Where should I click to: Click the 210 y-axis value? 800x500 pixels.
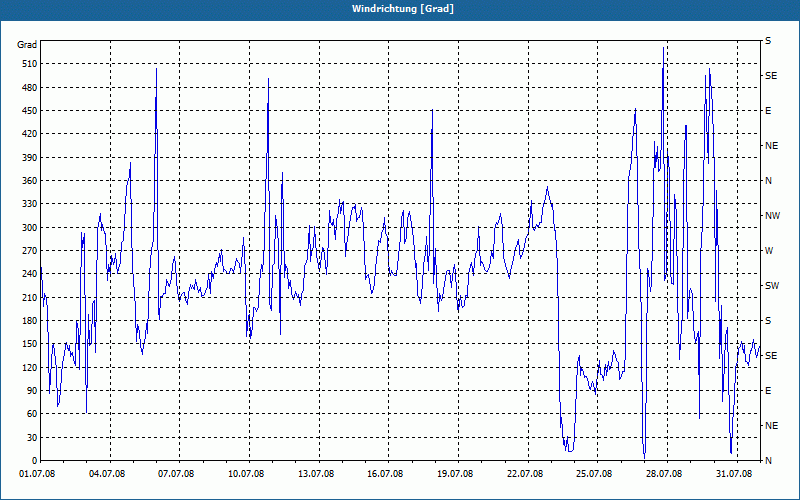(30, 297)
